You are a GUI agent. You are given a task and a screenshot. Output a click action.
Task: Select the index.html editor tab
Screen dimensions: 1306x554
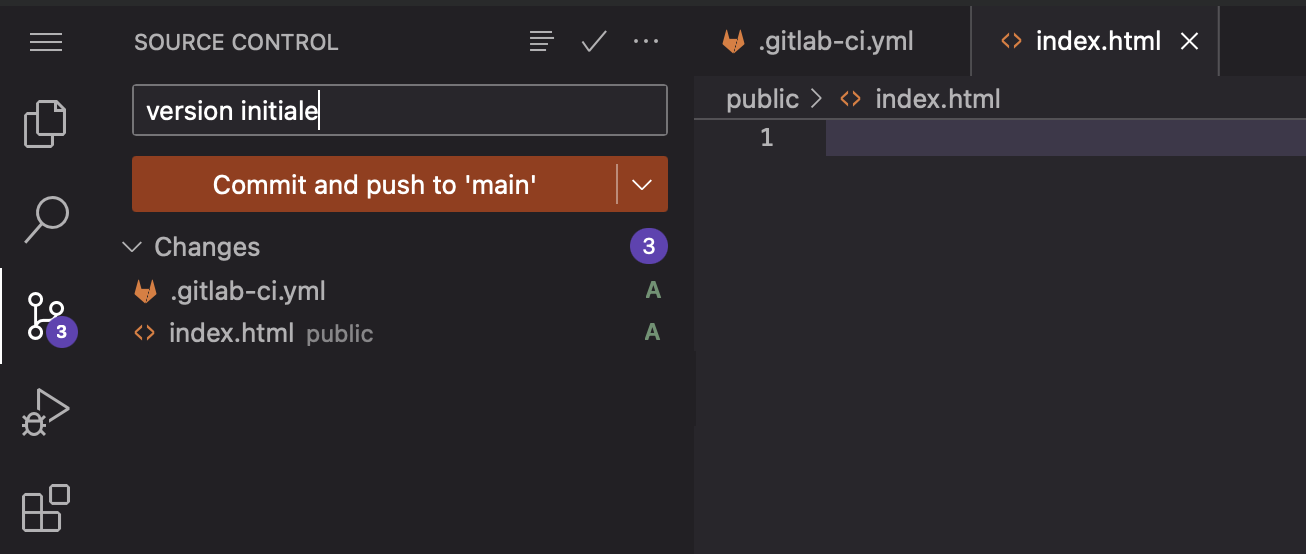[x=1094, y=41]
